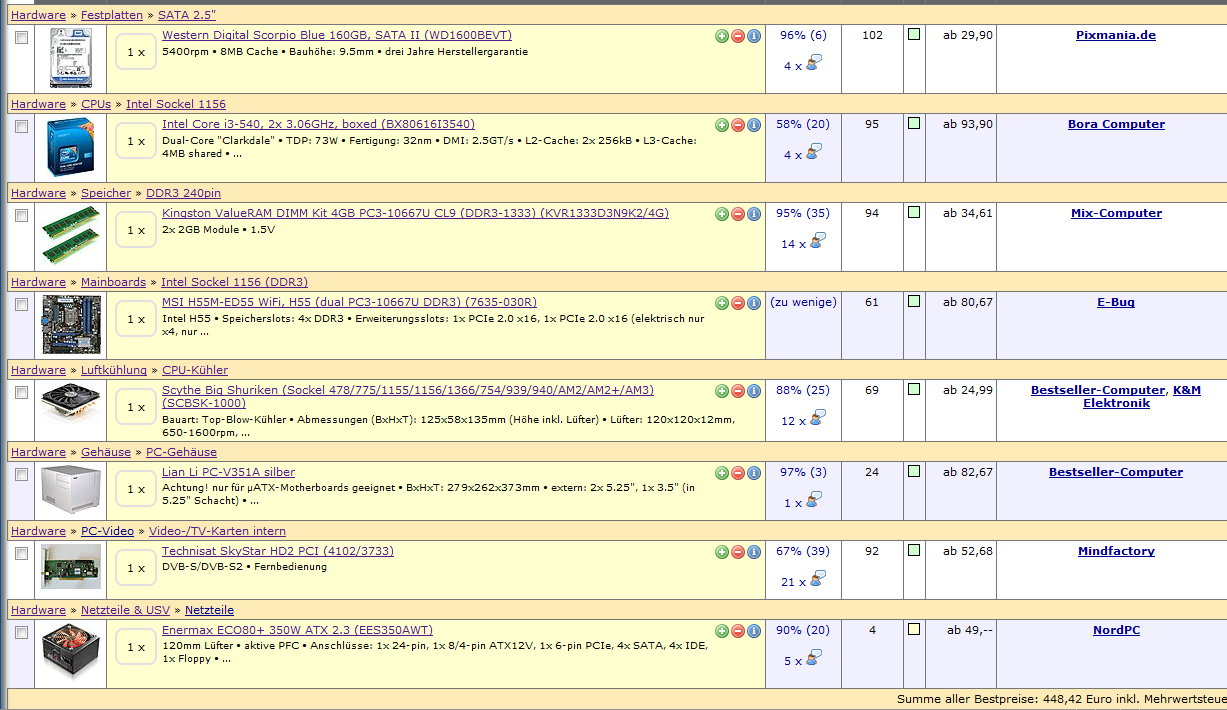Open info icon for MSI H55M-ED55 WiFi
The image size is (1227, 710).
pyautogui.click(x=754, y=303)
